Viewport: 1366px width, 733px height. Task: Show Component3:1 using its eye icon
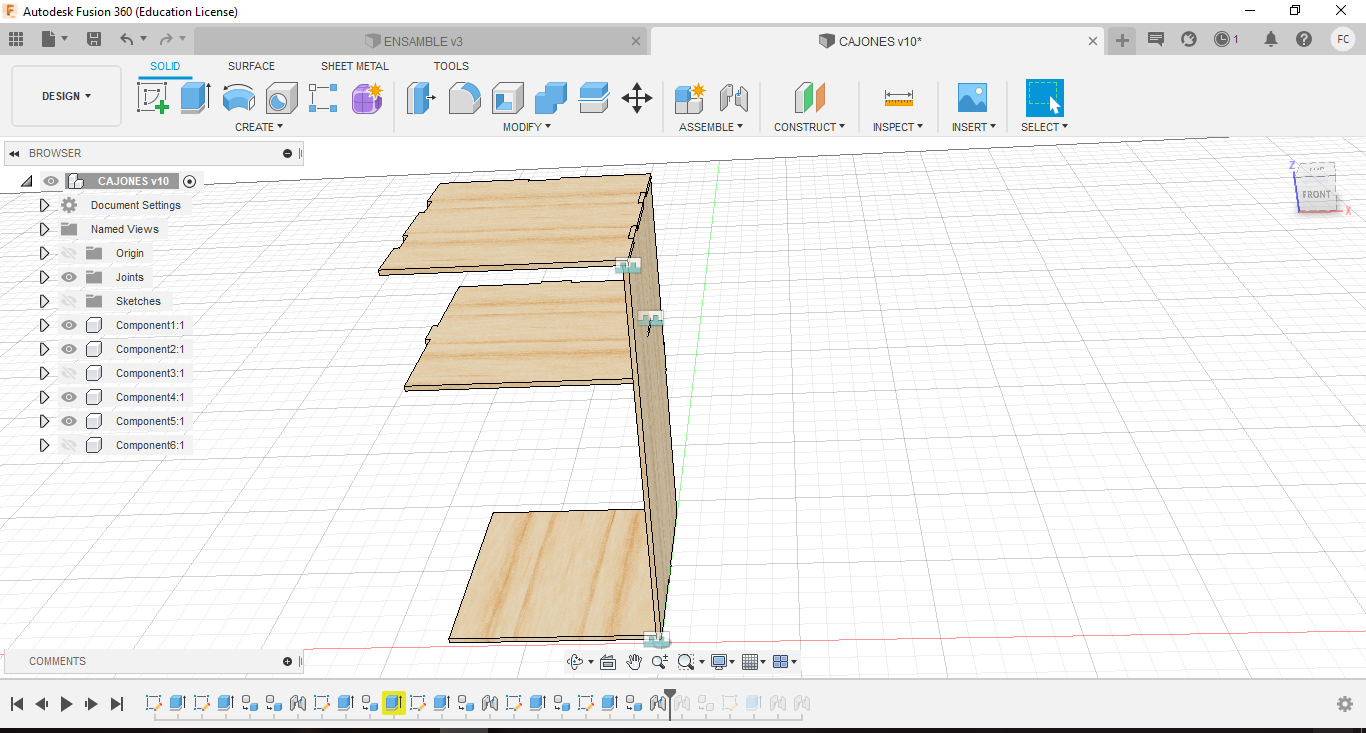69,373
